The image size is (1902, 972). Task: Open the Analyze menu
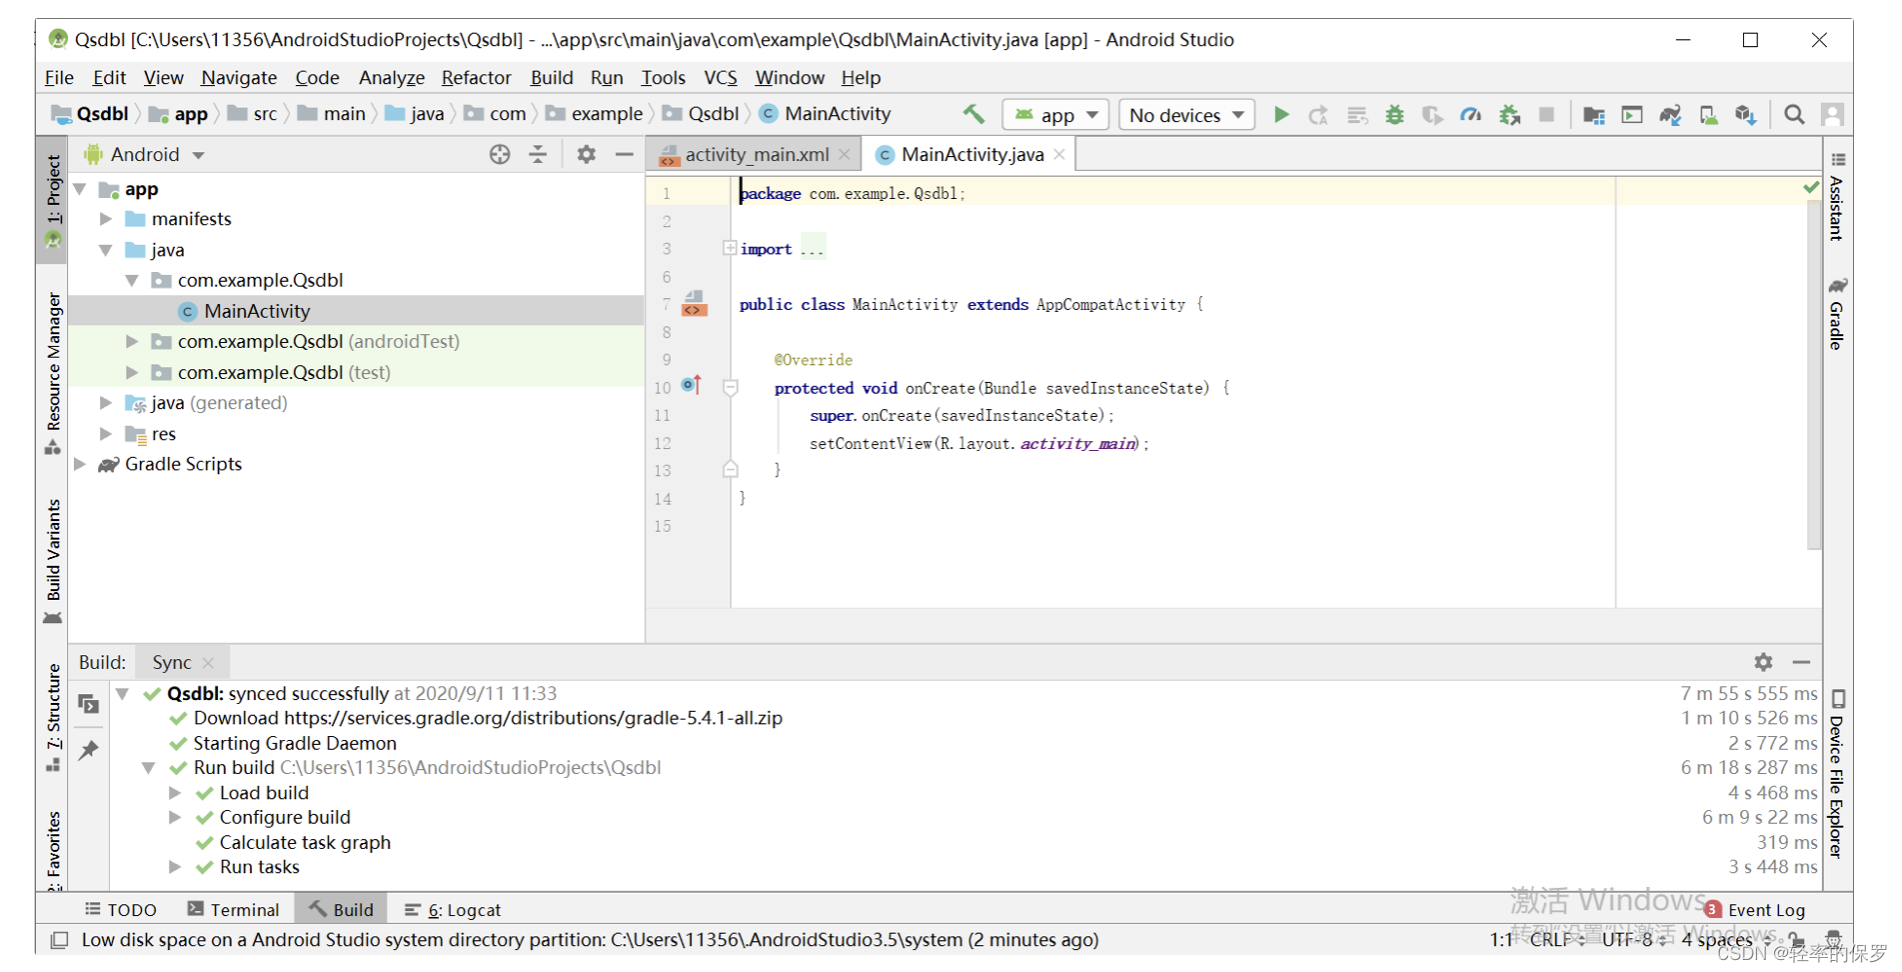click(x=391, y=77)
